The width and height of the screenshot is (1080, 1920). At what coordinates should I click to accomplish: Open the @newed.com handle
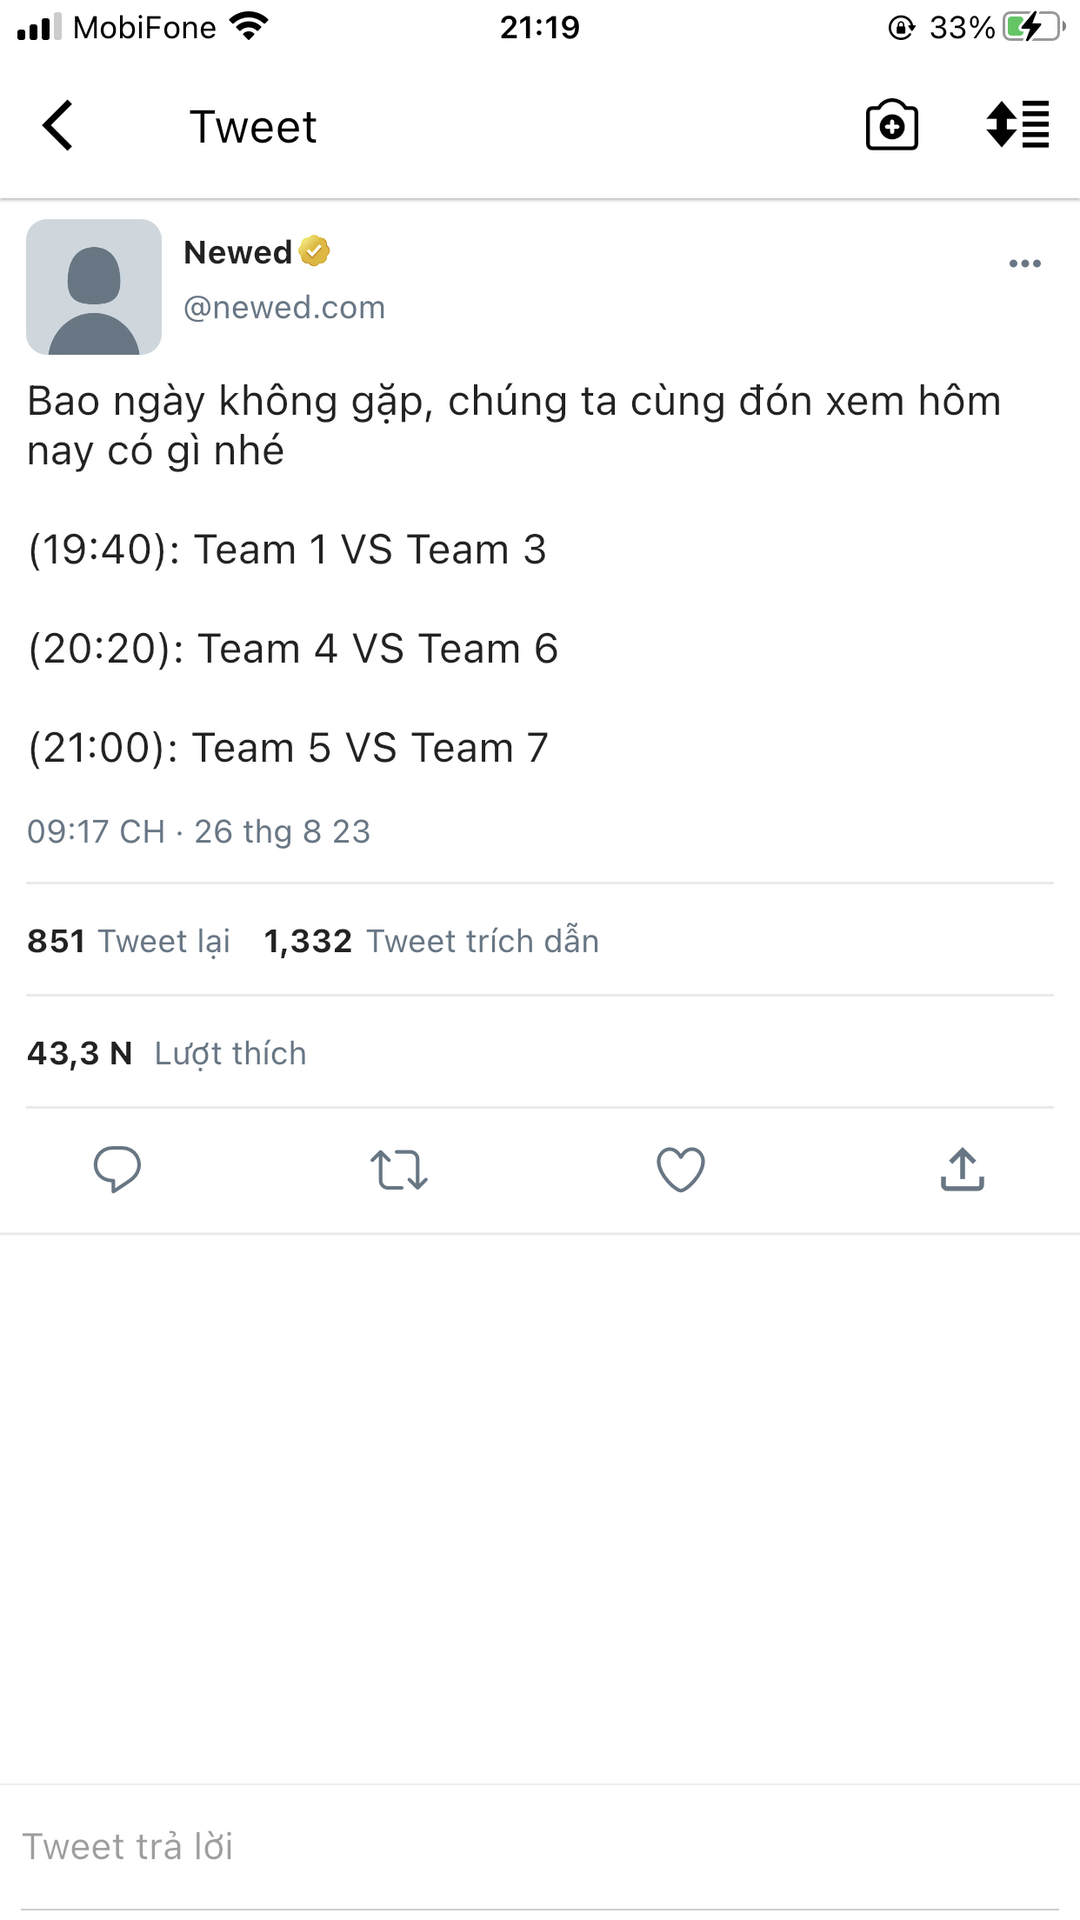(284, 307)
